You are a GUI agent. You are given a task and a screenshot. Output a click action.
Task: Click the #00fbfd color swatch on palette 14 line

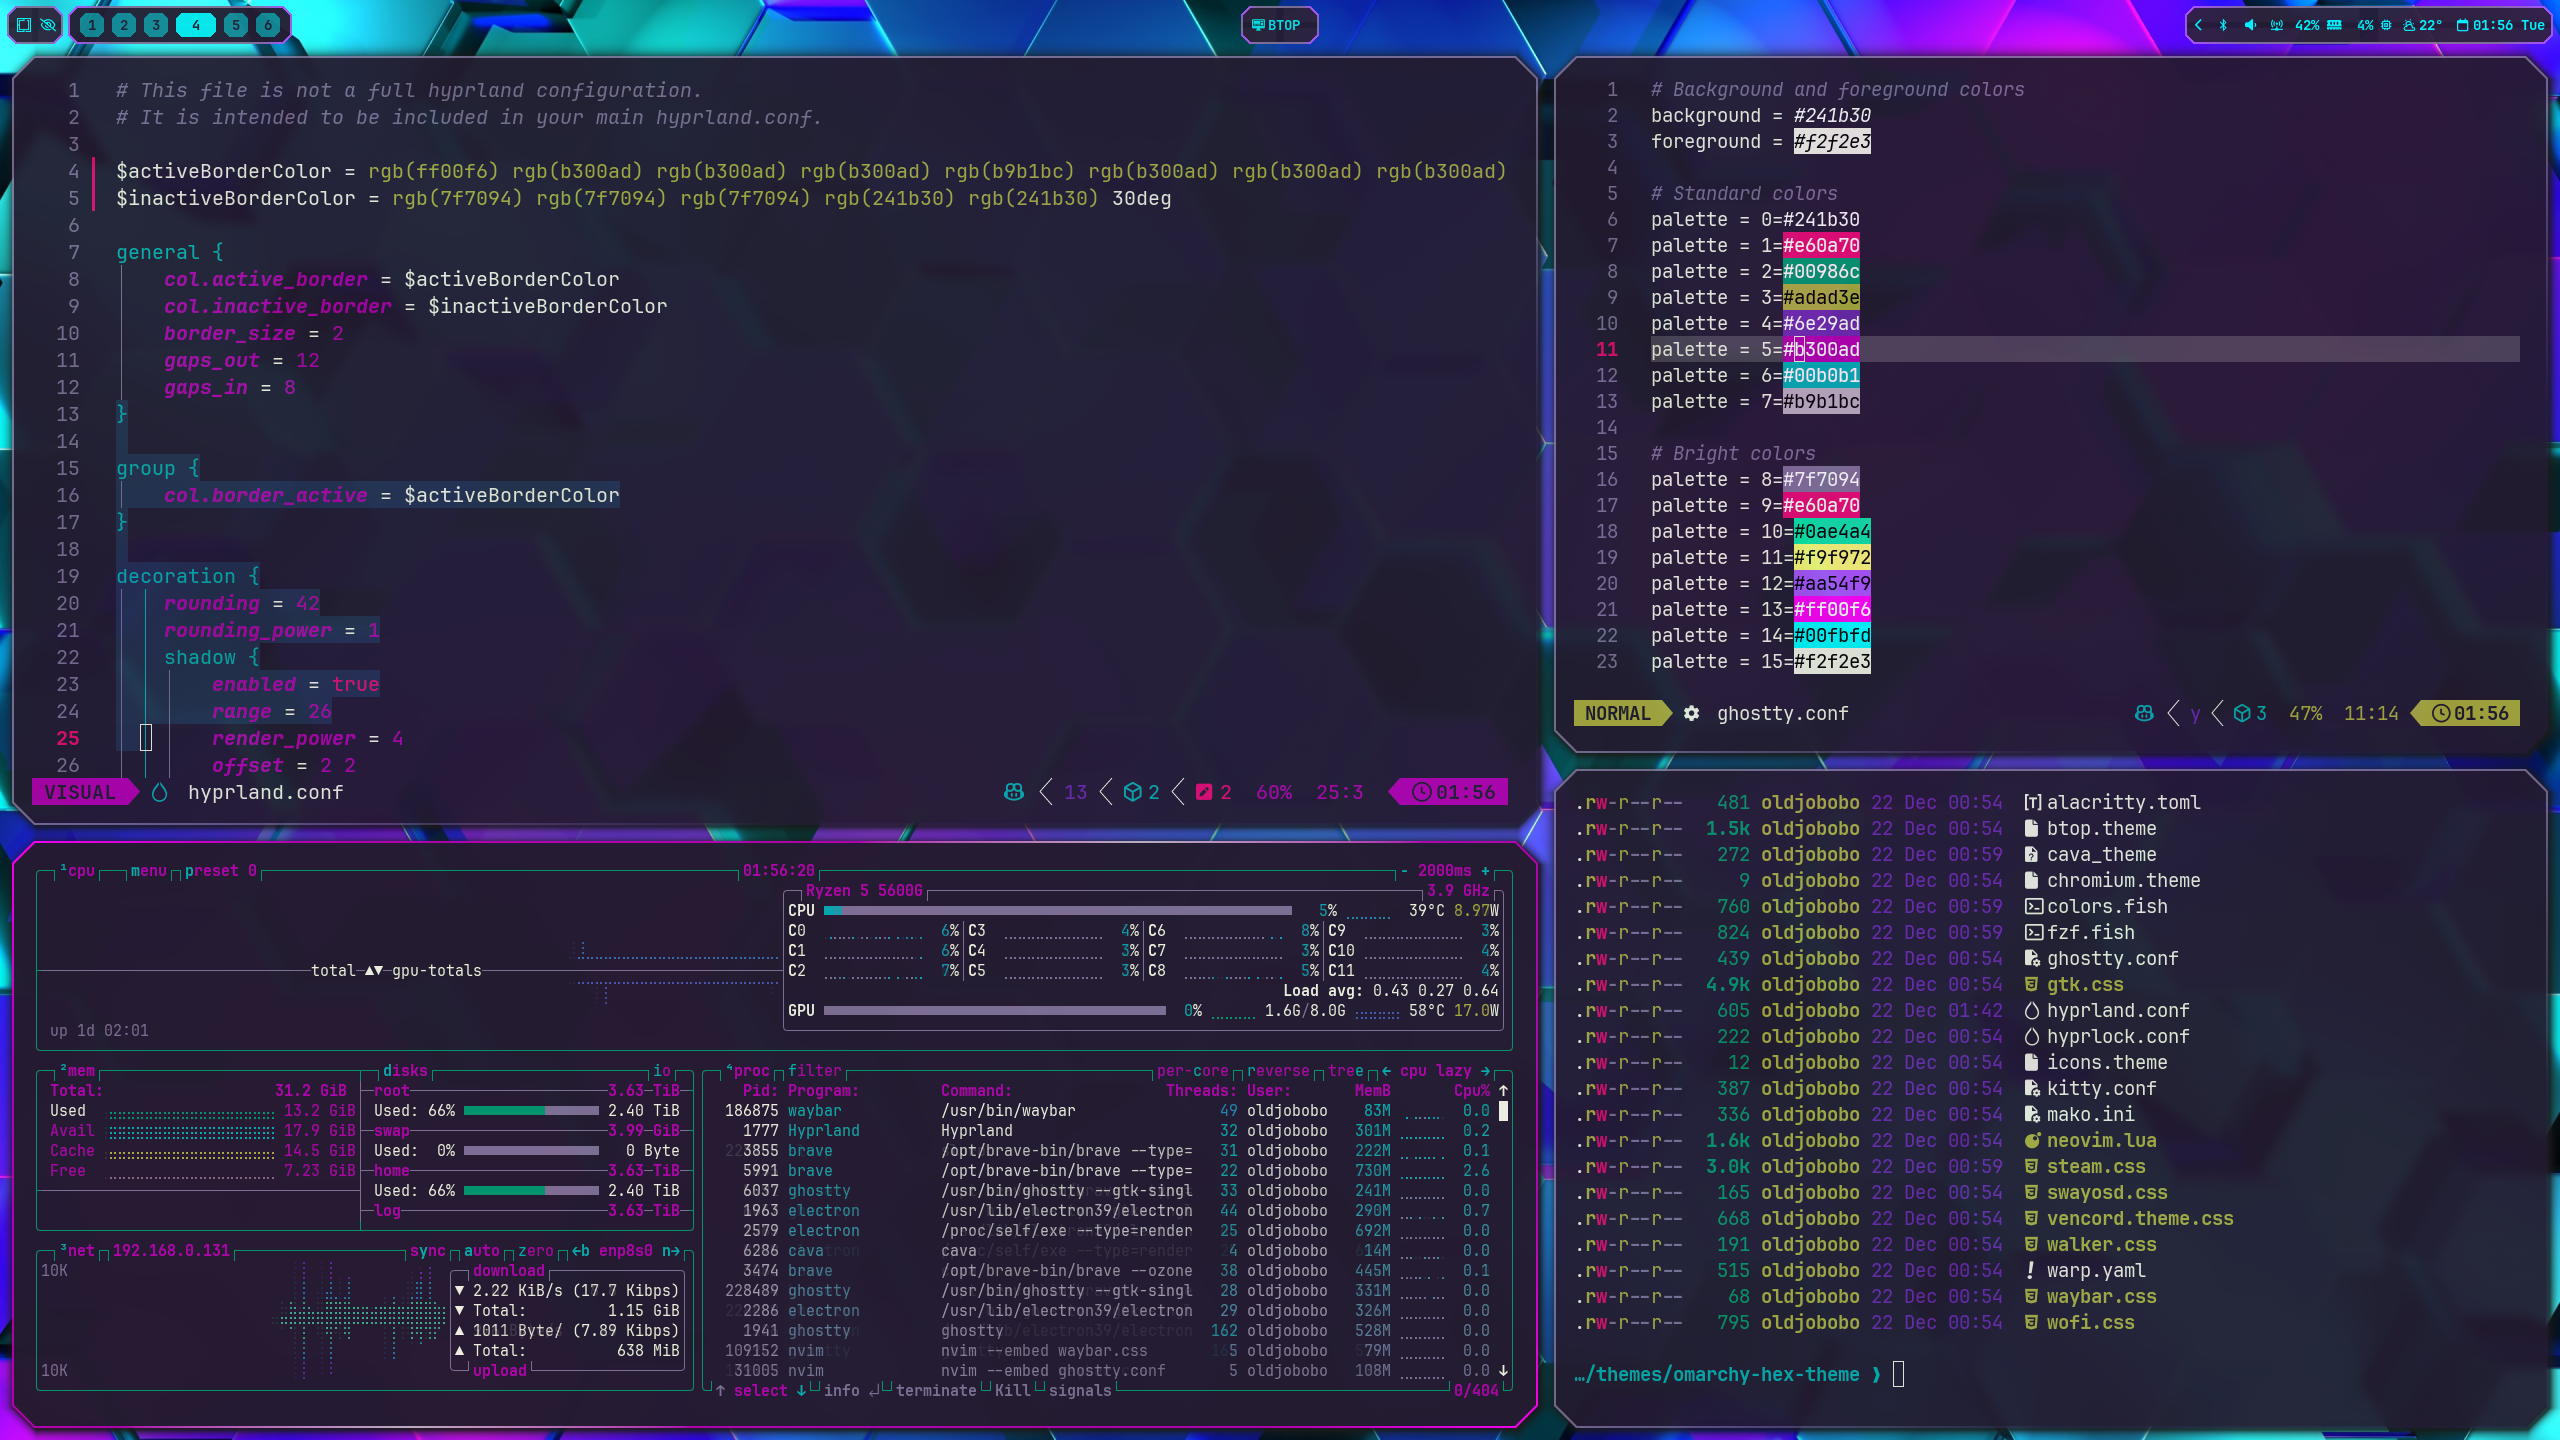tap(1832, 636)
